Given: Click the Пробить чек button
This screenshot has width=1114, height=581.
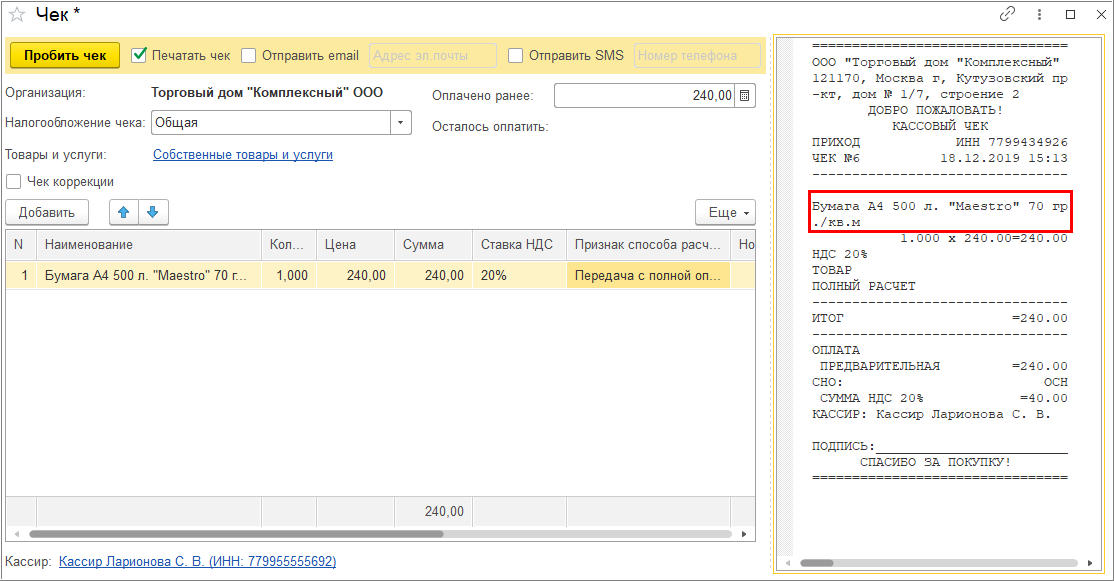Looking at the screenshot, I should tap(65, 55).
